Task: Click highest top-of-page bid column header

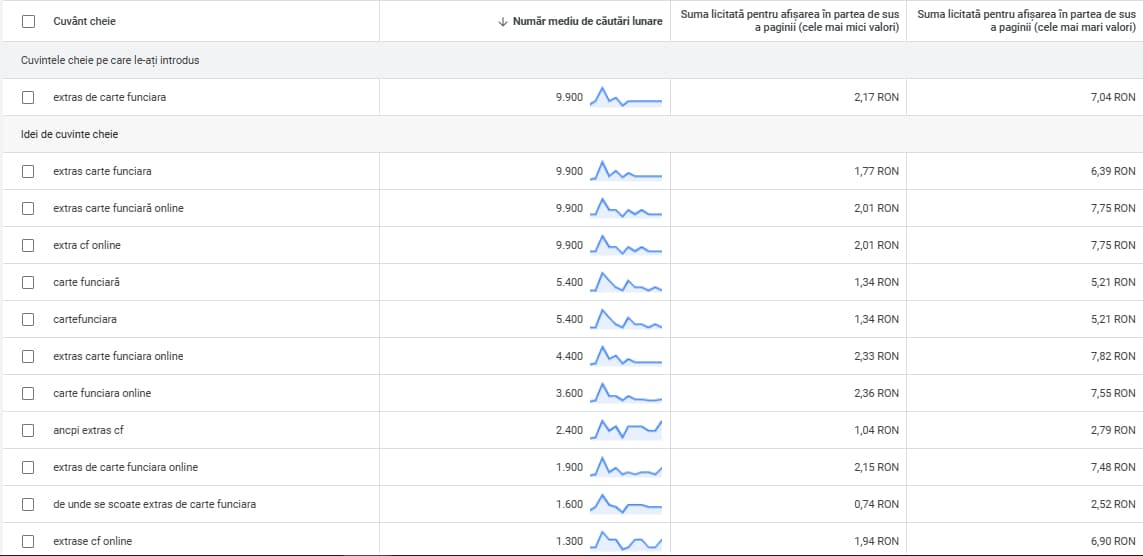Action: coord(1025,20)
